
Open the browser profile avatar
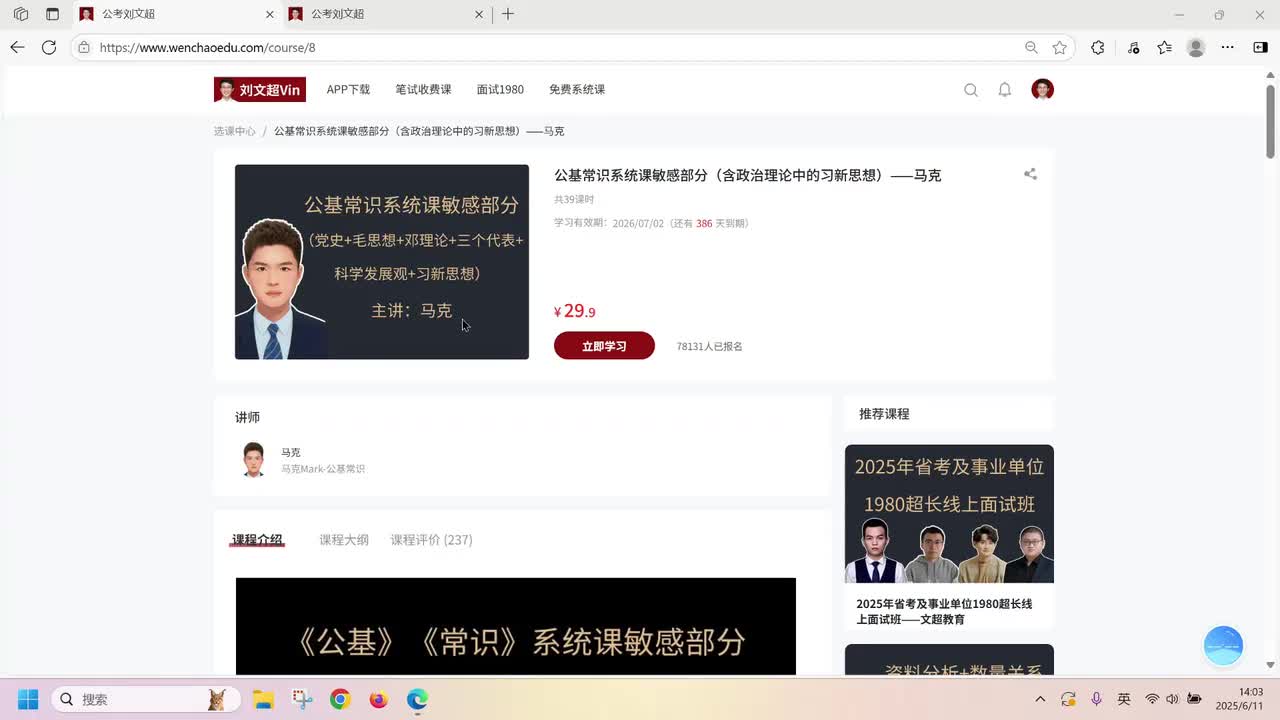[x=1196, y=47]
